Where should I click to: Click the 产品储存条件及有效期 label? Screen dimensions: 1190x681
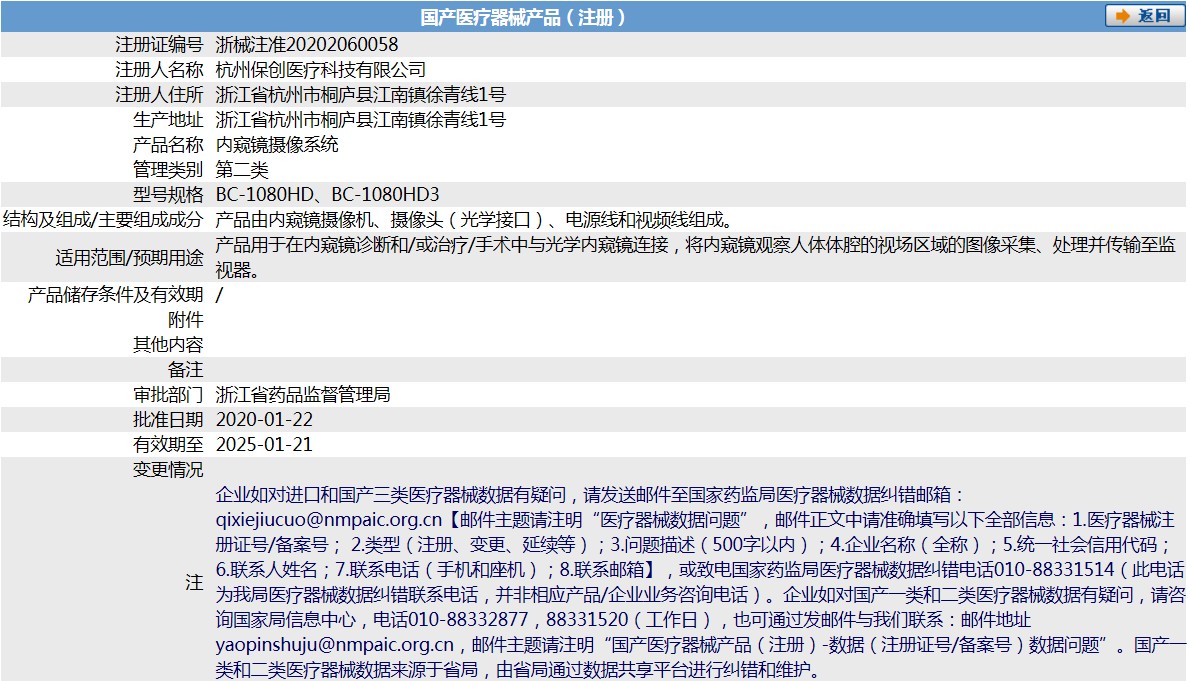[115, 295]
